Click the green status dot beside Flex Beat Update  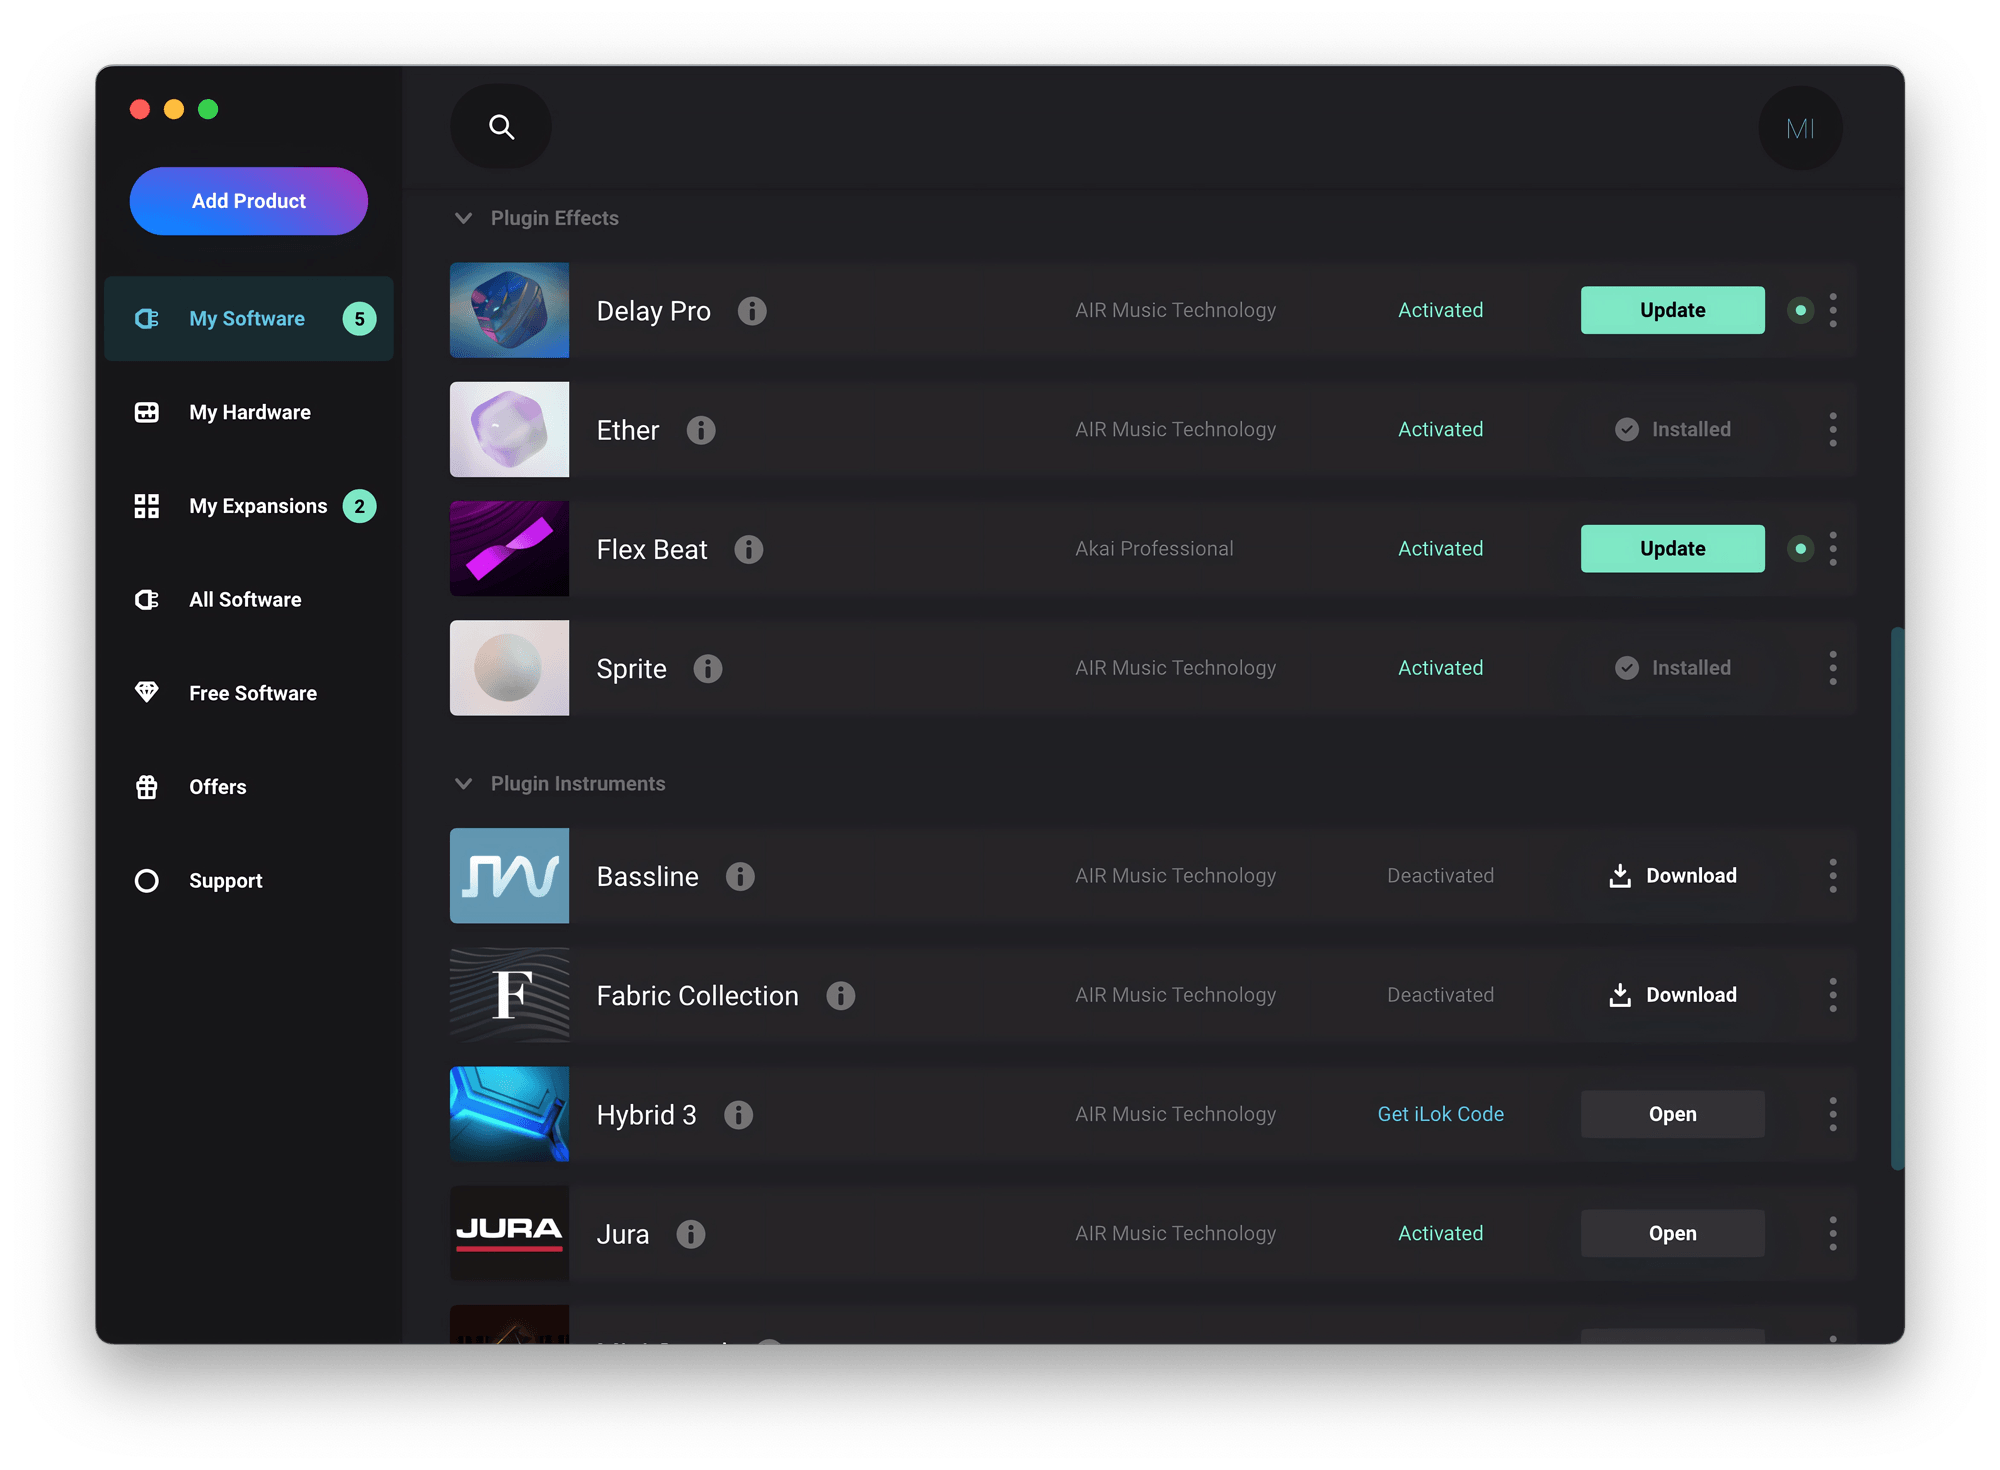(1800, 549)
